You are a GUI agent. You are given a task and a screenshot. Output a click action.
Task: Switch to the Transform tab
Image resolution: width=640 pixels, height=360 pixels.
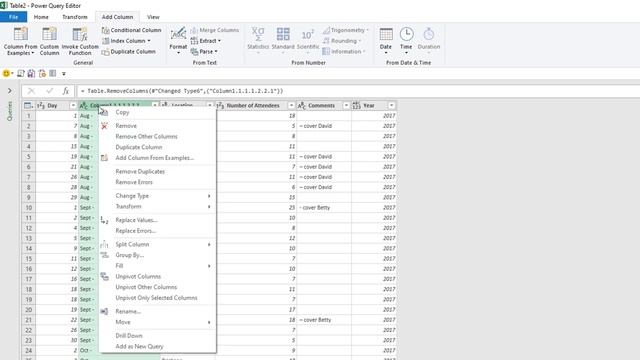(75, 17)
